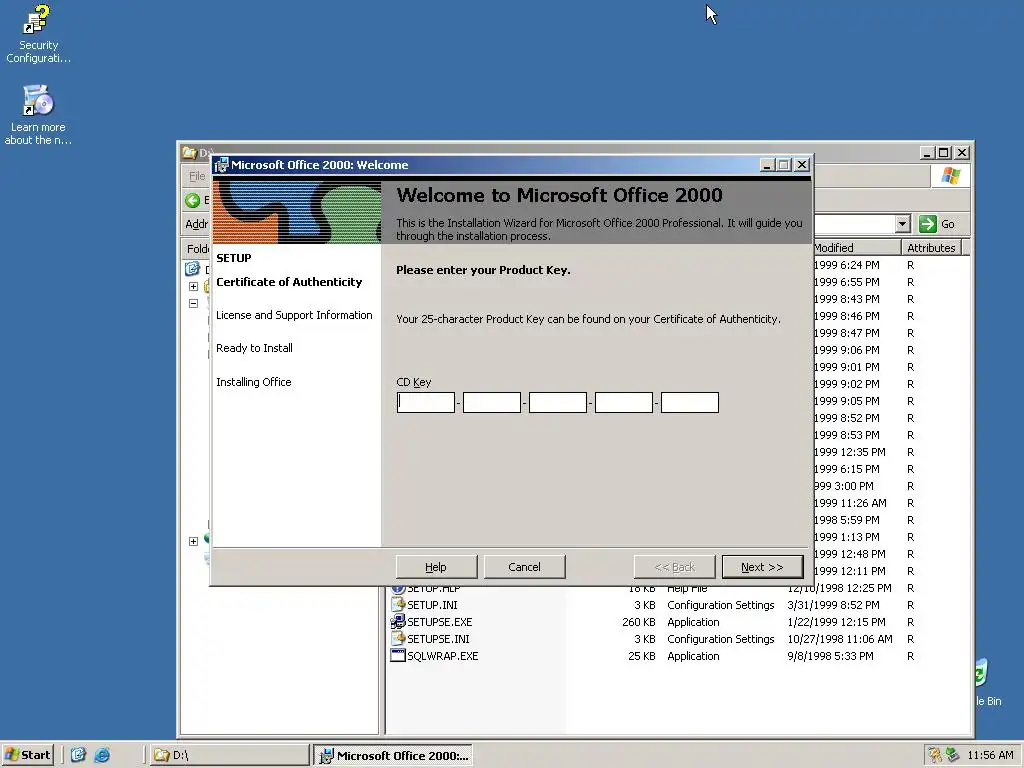Click the Windows flag logo in Explorer window
The width and height of the screenshot is (1024, 768).
click(x=950, y=176)
